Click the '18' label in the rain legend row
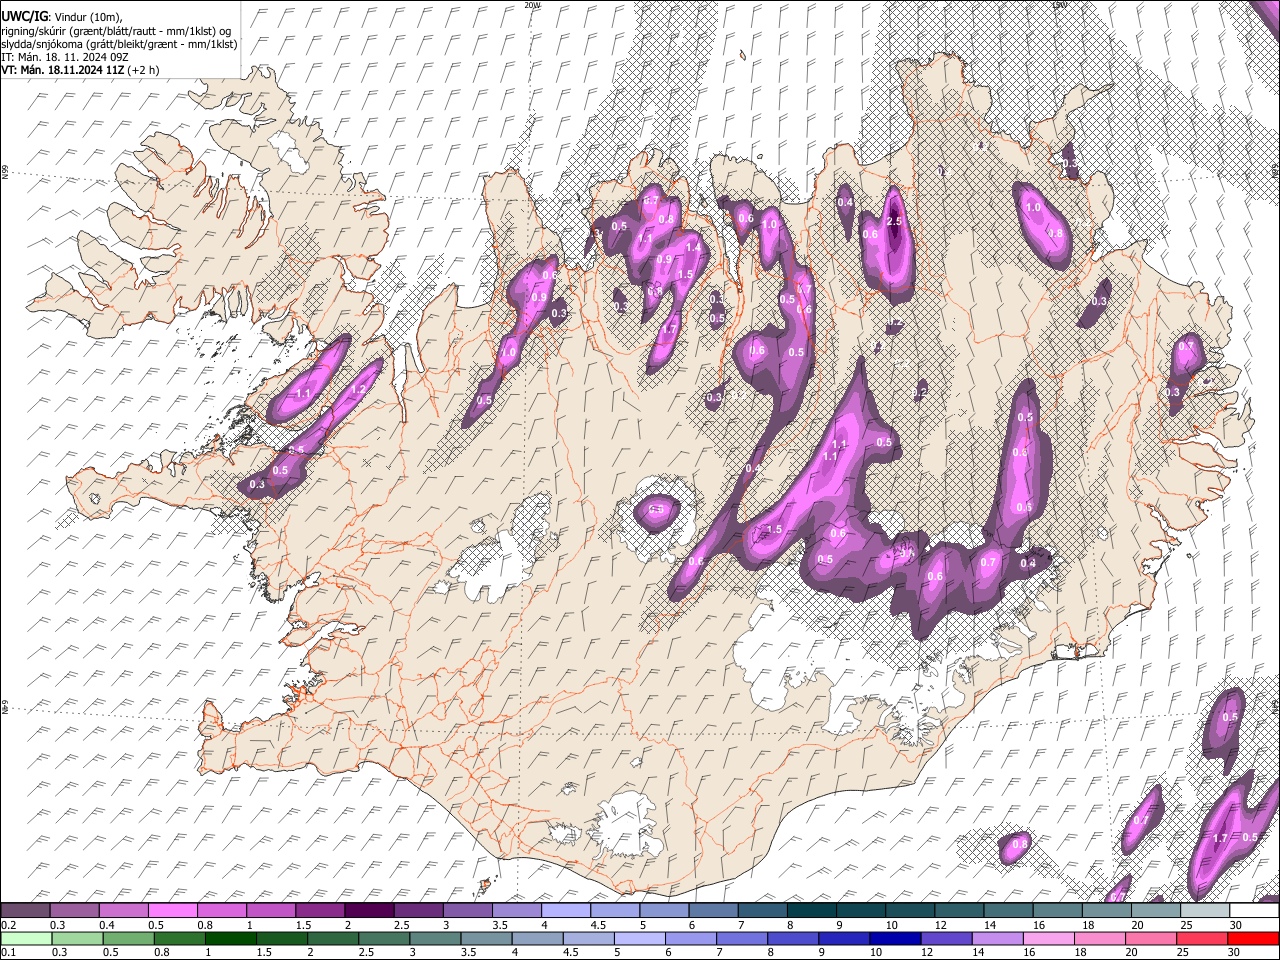This screenshot has width=1280, height=960. tap(1081, 952)
